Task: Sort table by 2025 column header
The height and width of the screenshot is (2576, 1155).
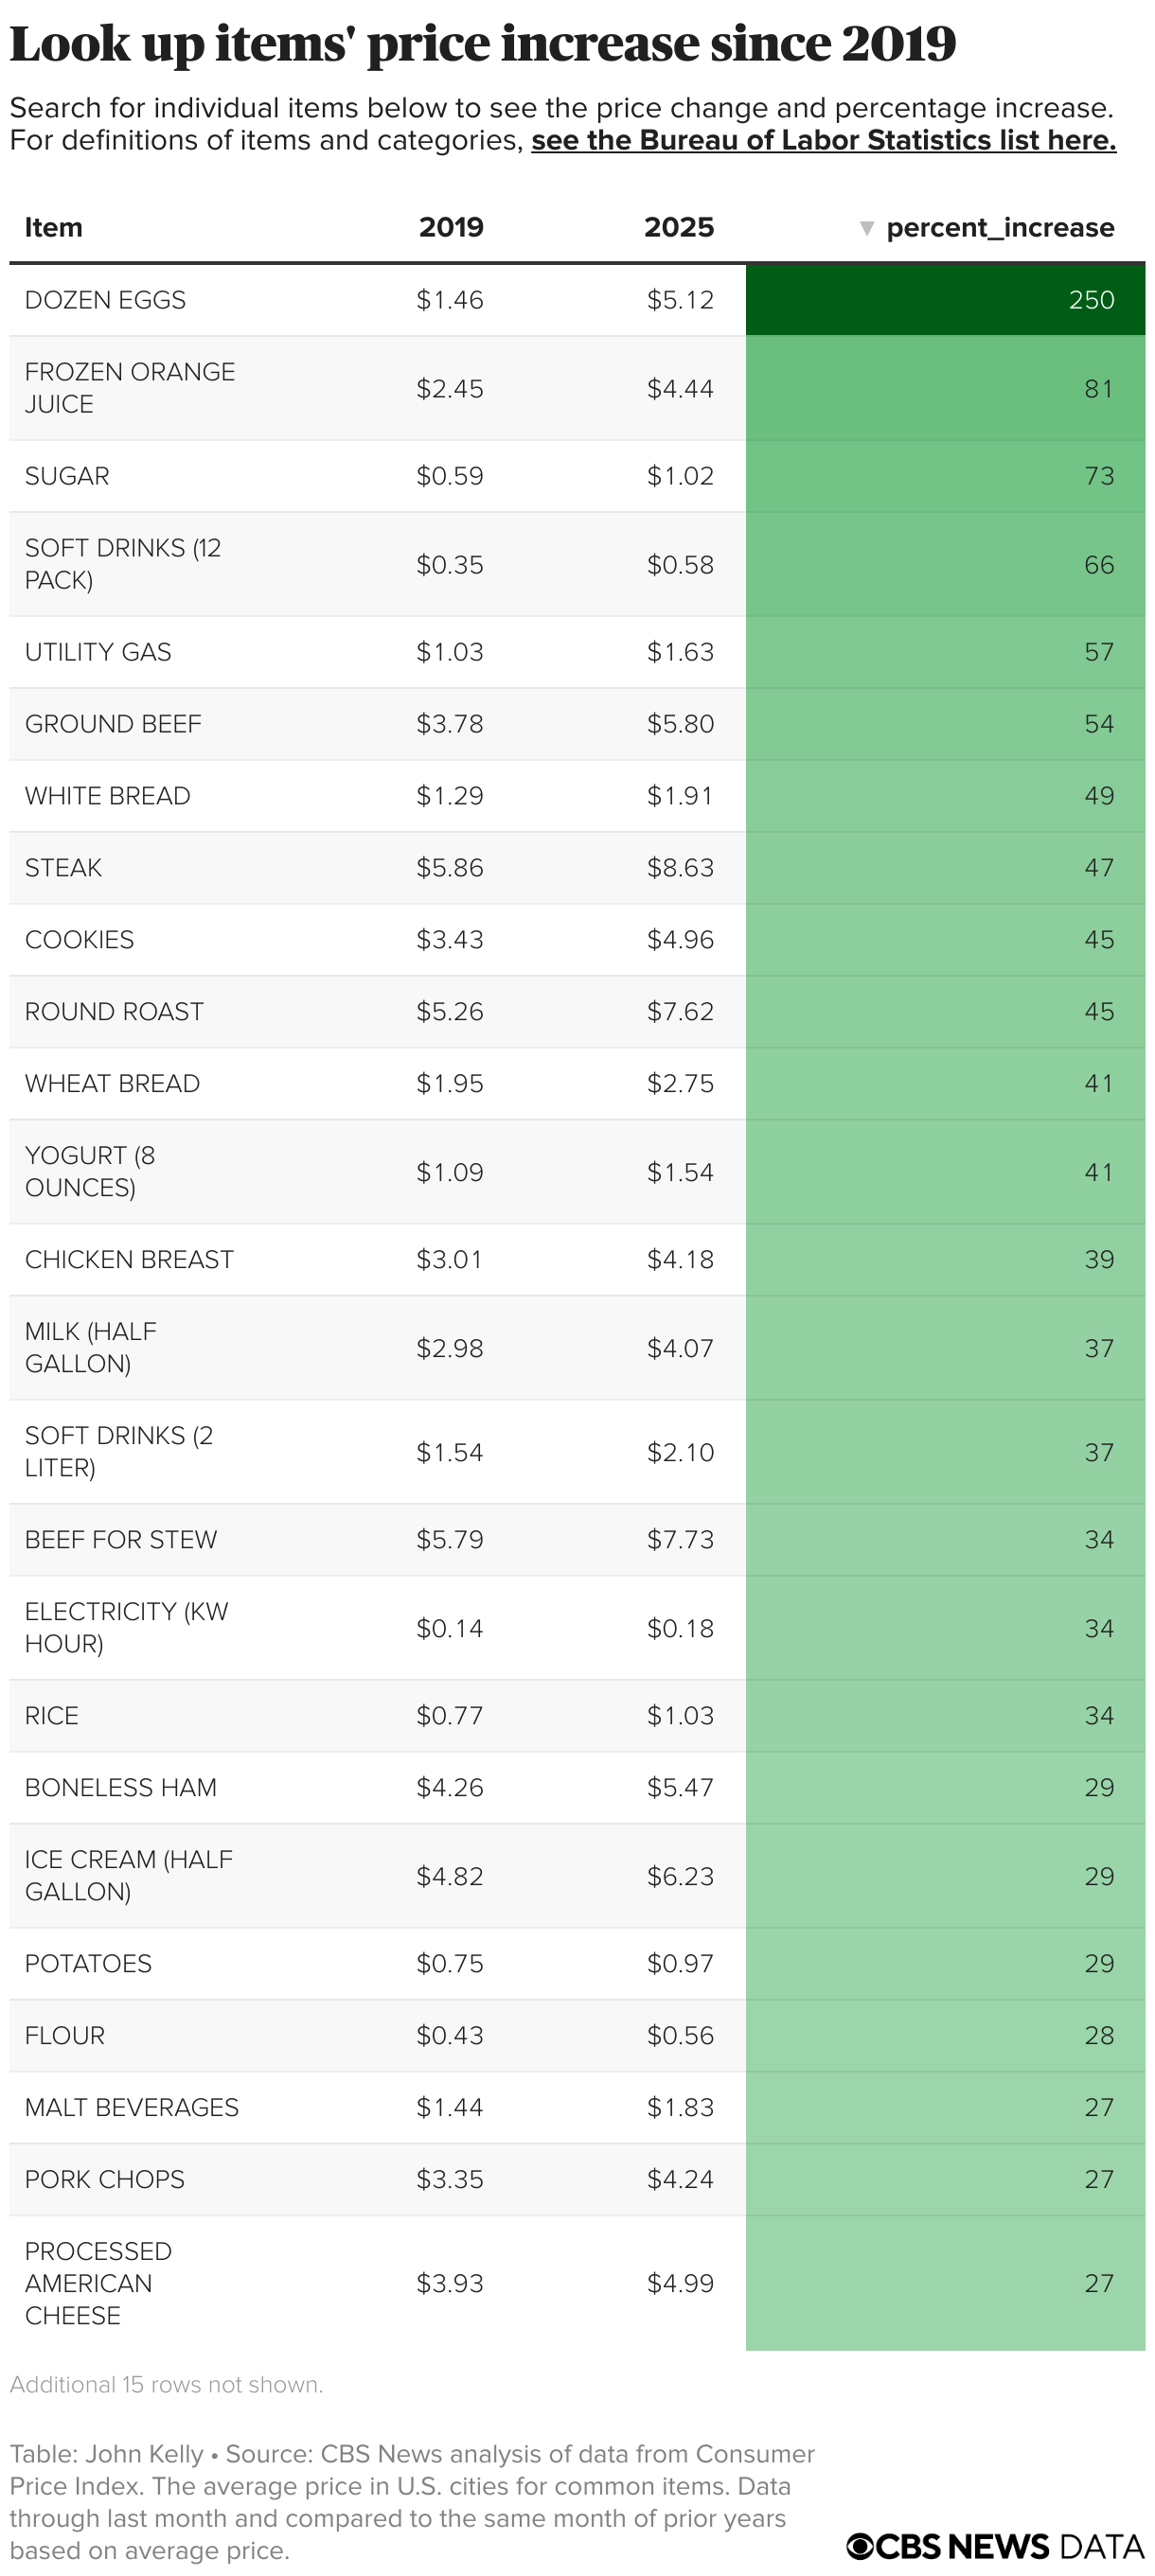Action: click(679, 227)
